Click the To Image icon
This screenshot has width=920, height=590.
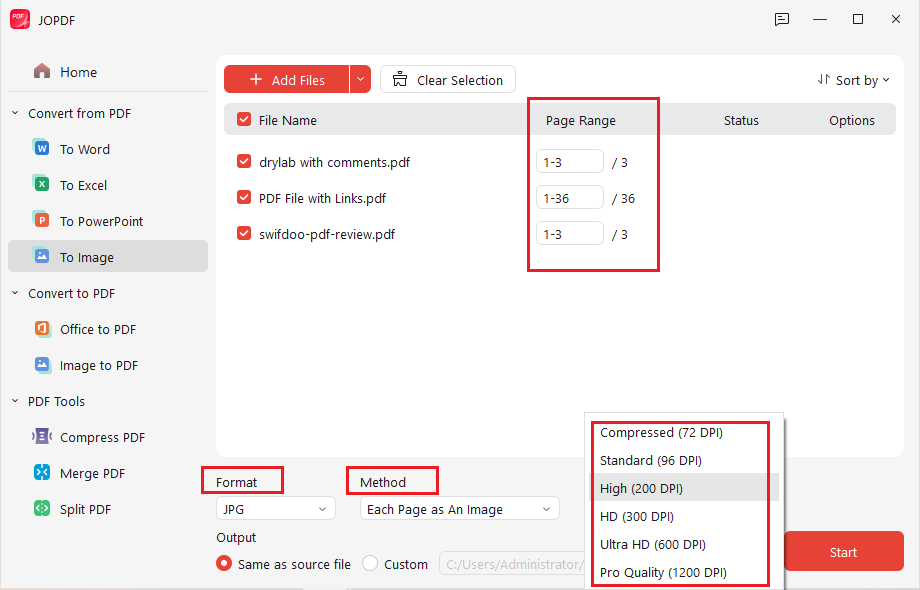click(x=41, y=256)
